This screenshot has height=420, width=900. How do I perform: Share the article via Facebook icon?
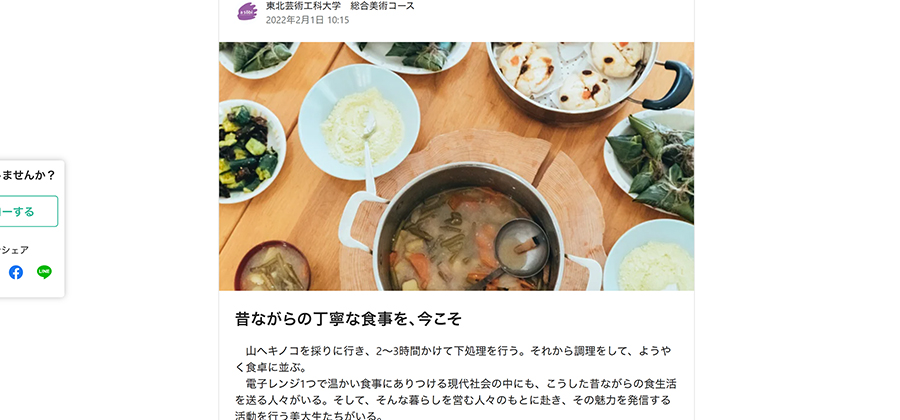16,273
